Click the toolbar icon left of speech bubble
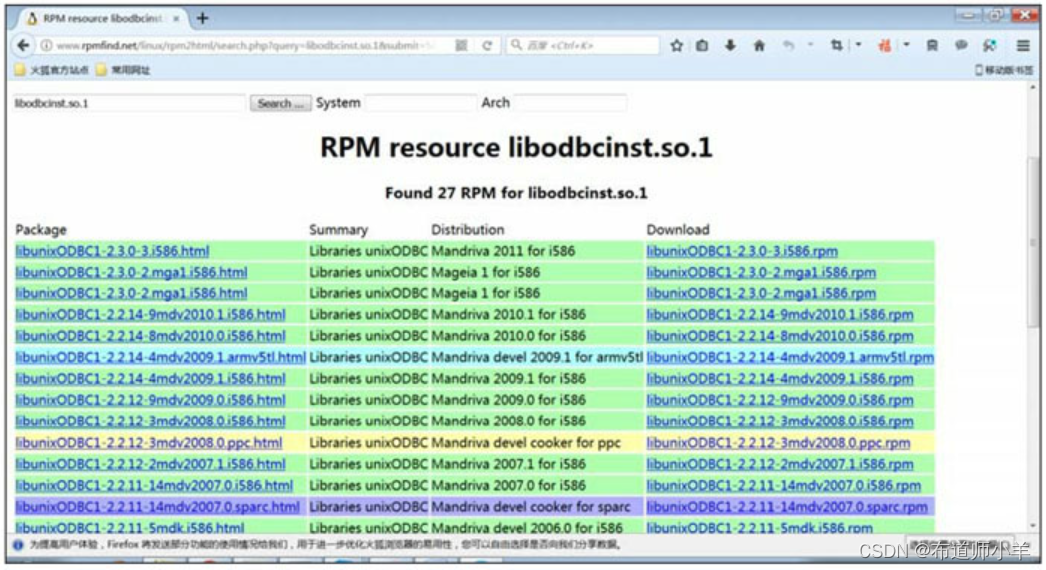The height and width of the screenshot is (570, 1046). point(932,45)
